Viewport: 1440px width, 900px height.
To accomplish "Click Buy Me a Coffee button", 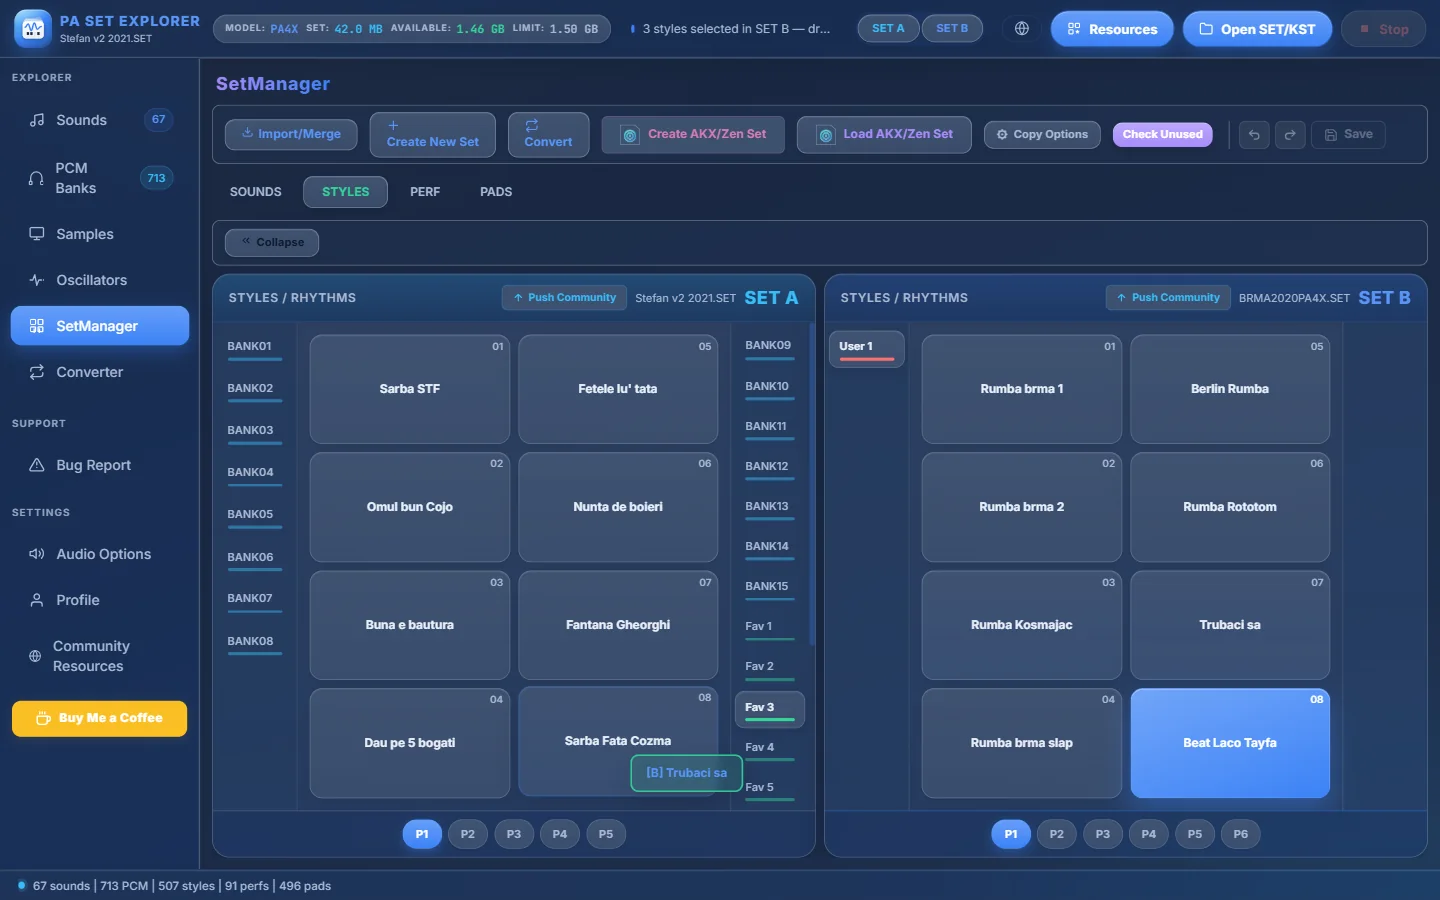I will click(100, 719).
